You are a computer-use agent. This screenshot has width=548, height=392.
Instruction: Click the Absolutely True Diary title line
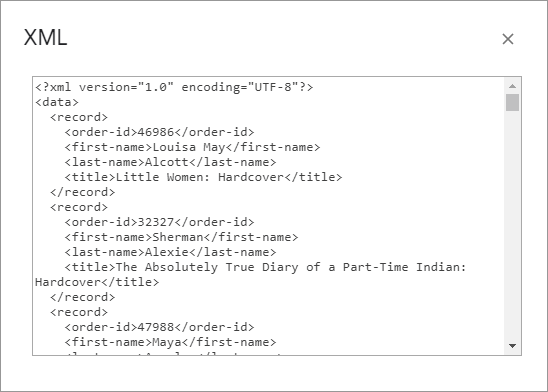(266, 267)
